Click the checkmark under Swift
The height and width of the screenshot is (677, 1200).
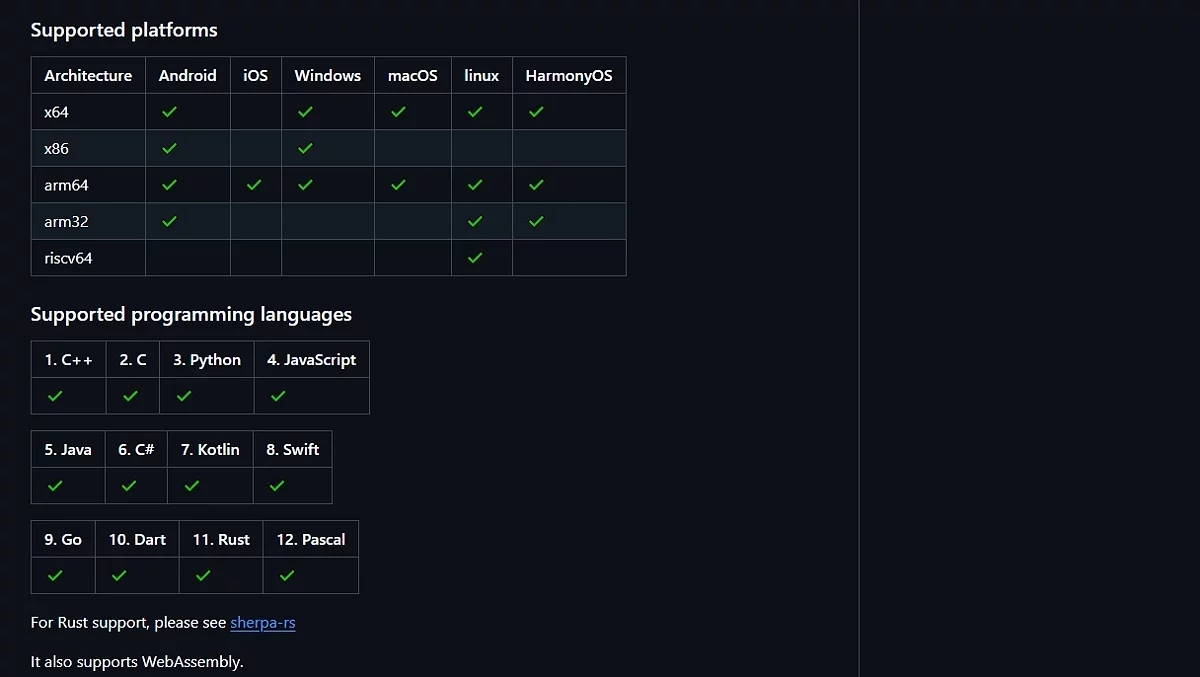[x=277, y=486]
